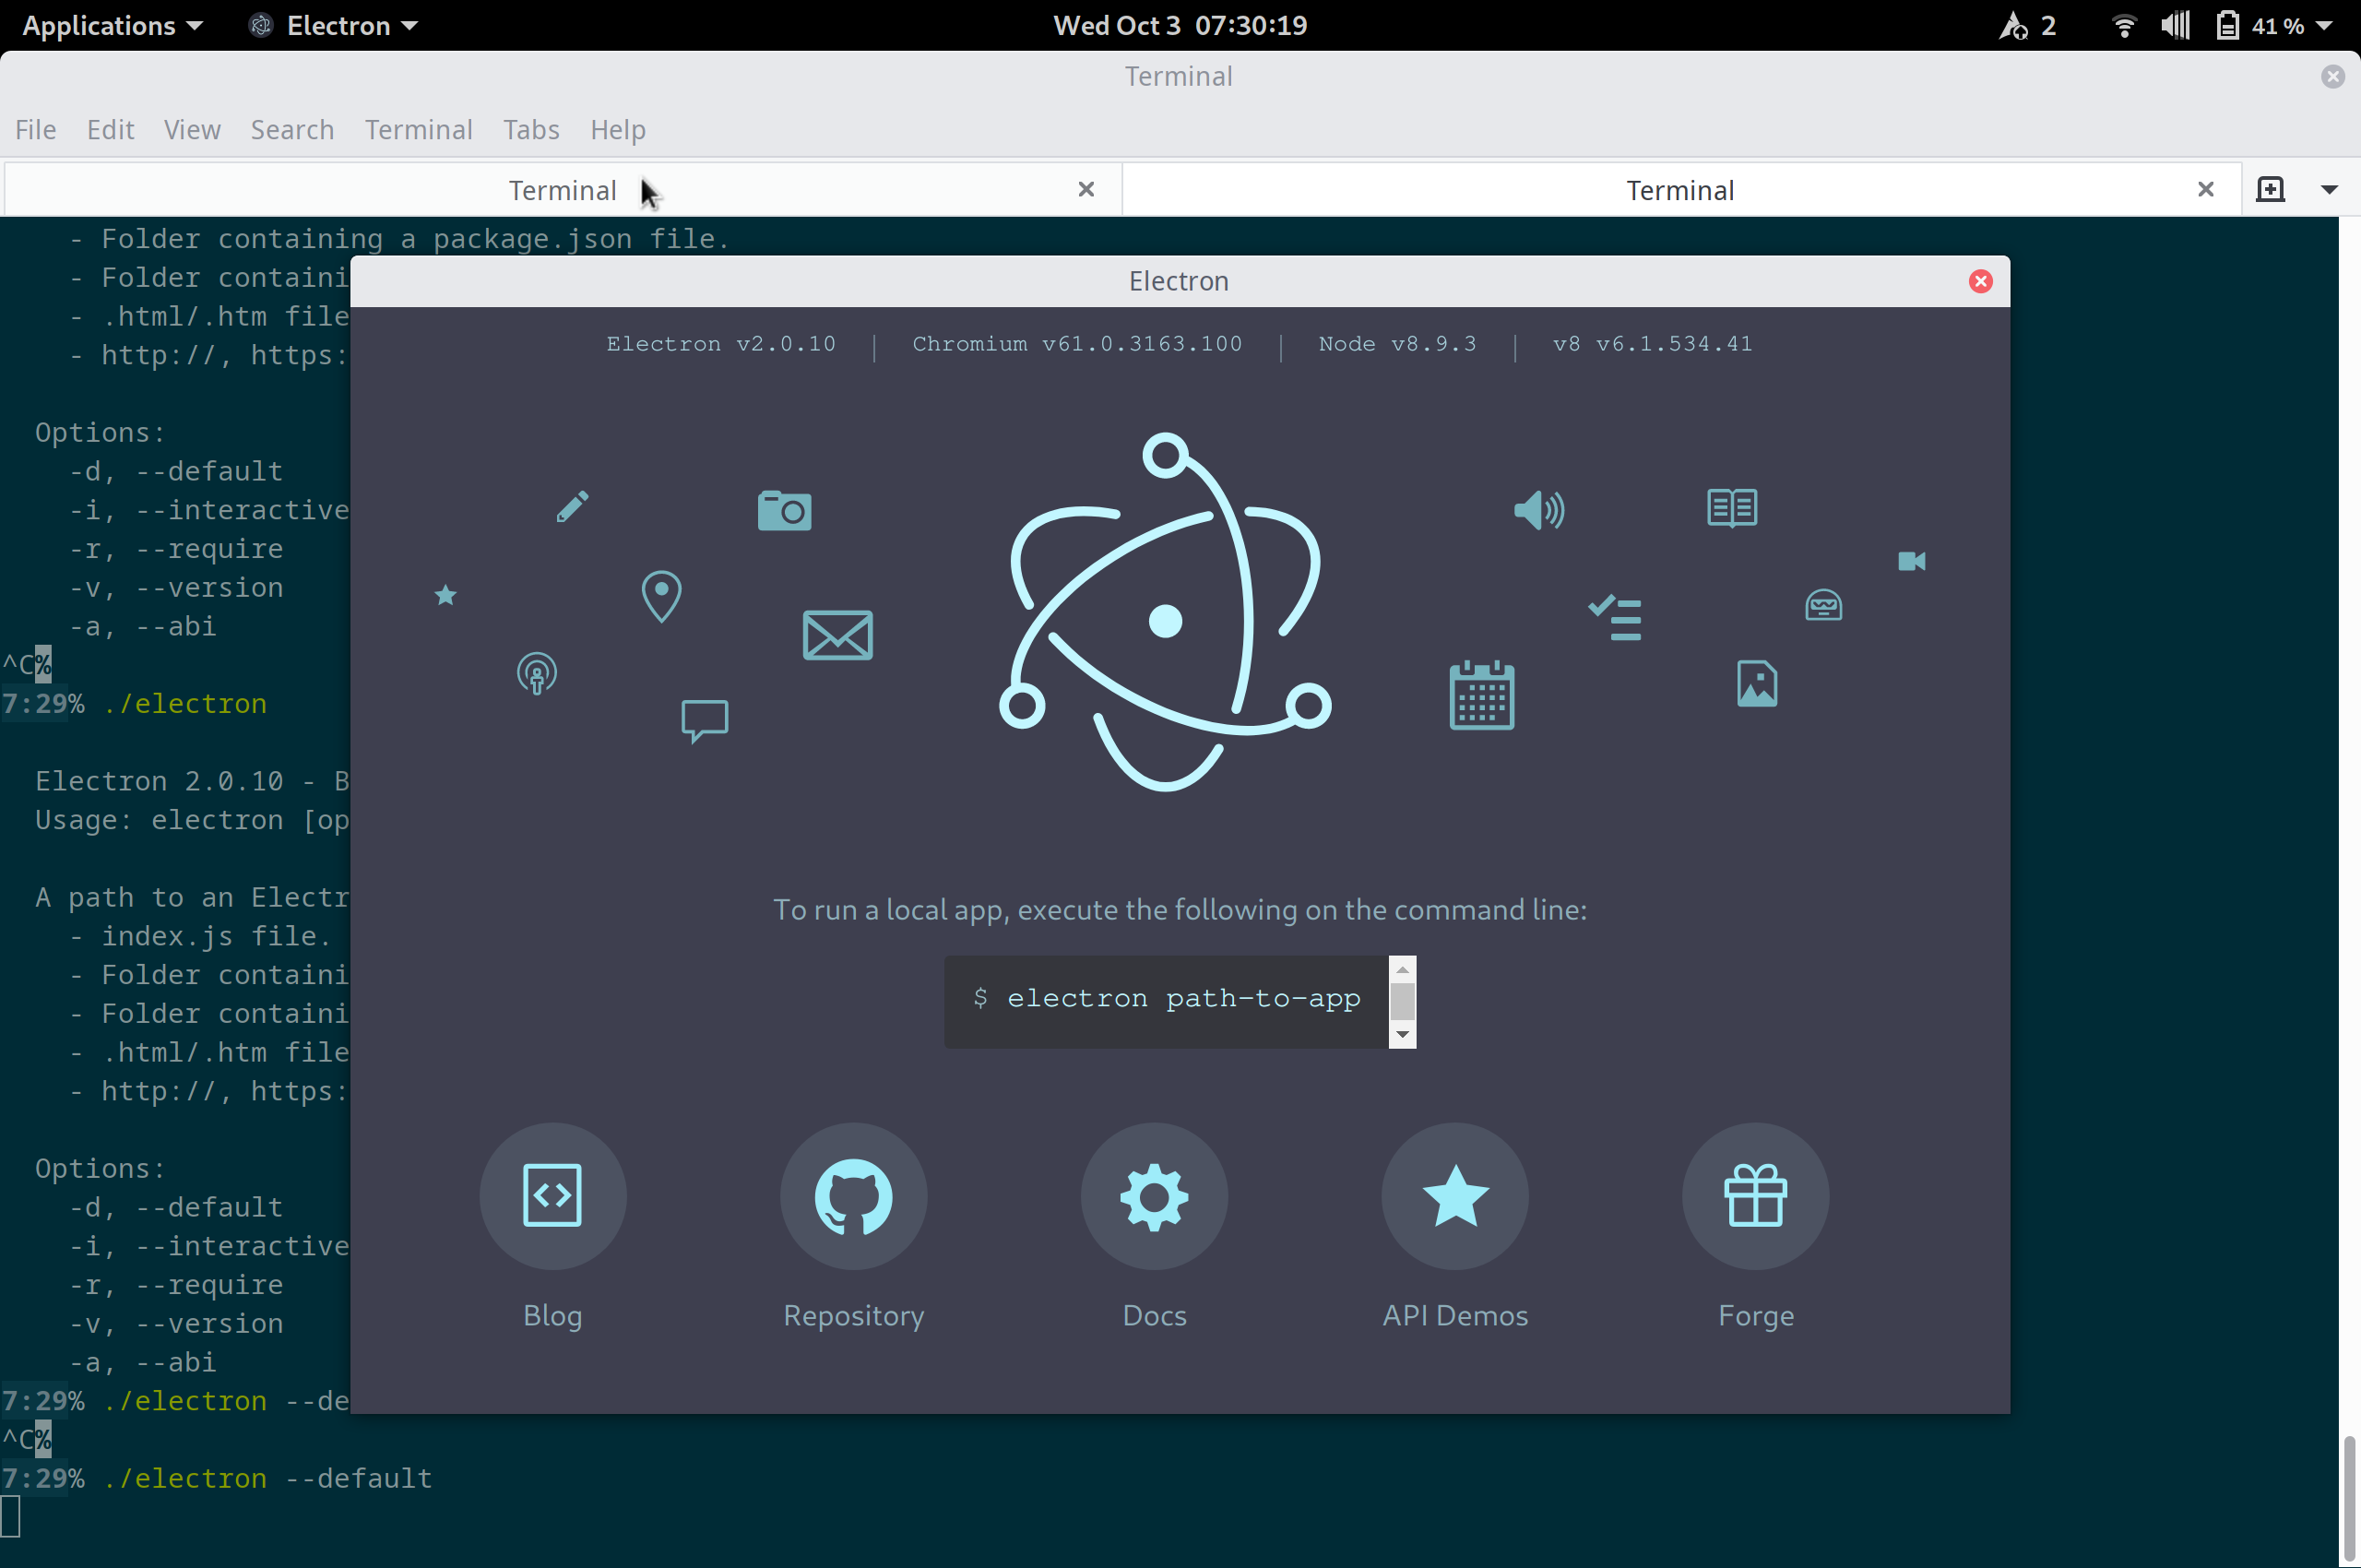Open the API Demos star icon

coord(1455,1196)
